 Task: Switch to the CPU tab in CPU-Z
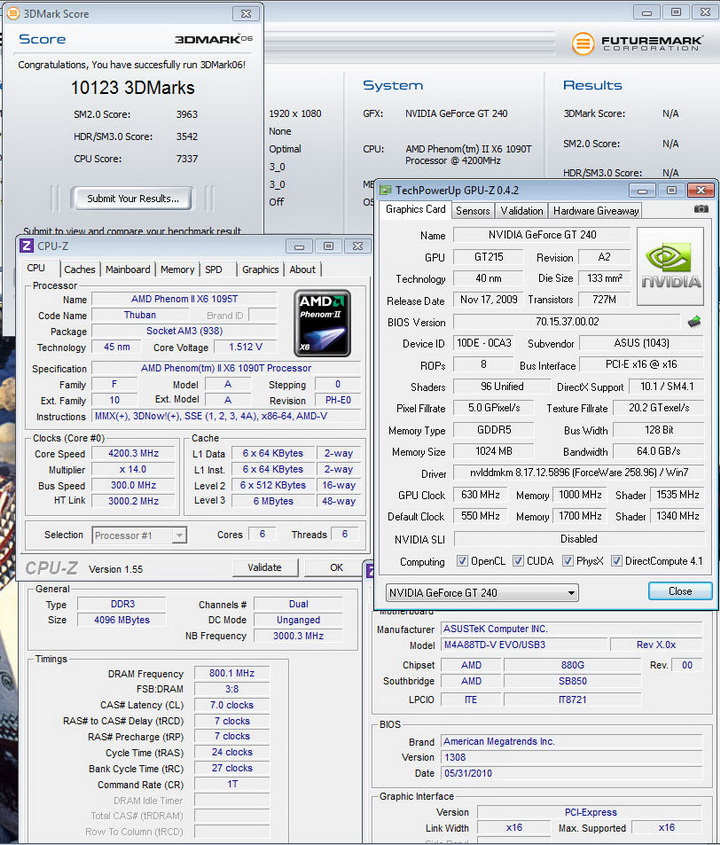(x=36, y=268)
